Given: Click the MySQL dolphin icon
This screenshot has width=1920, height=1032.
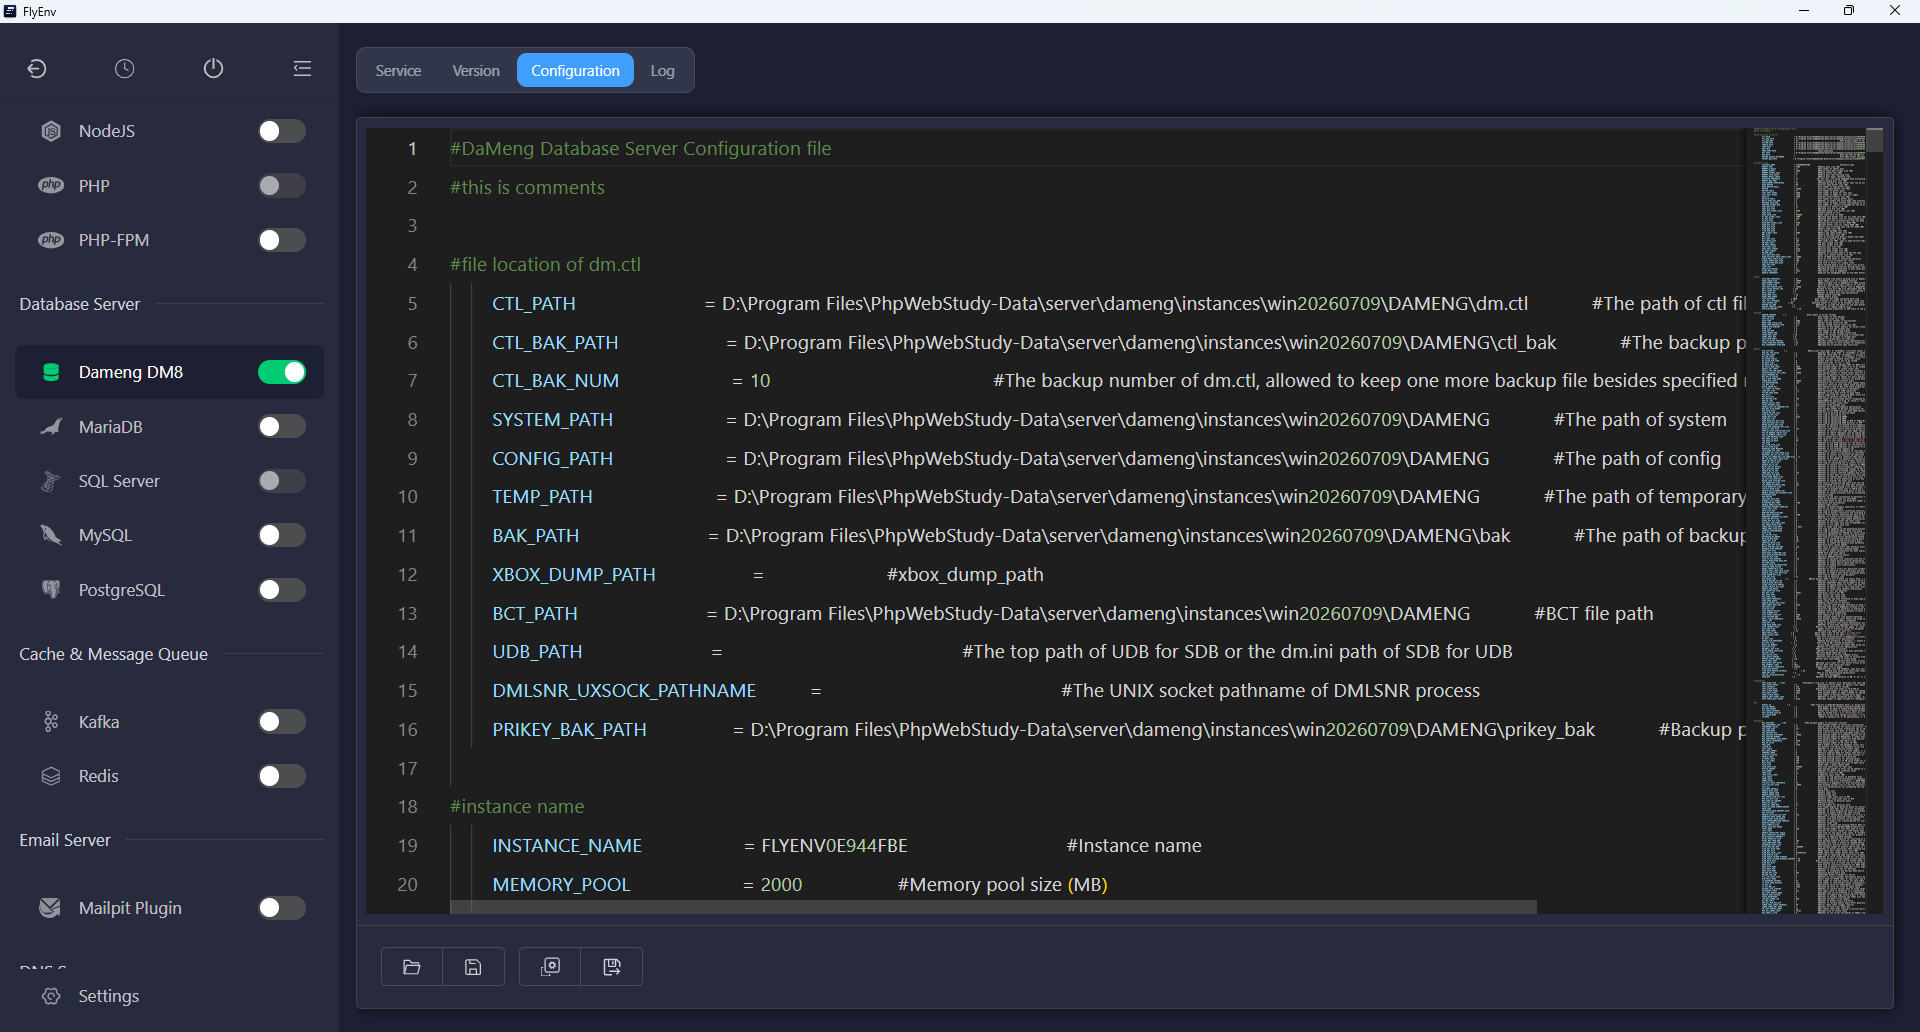Looking at the screenshot, I should [x=51, y=535].
